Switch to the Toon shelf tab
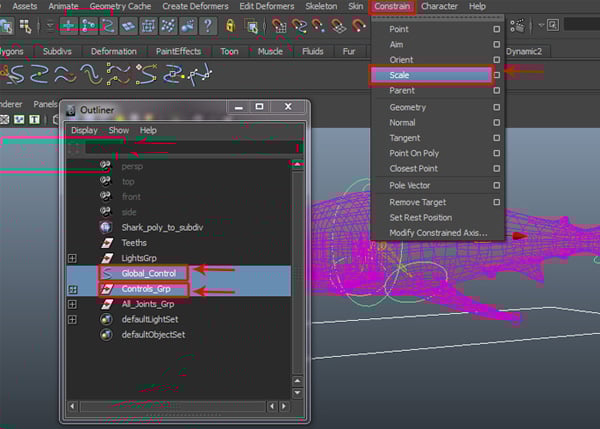This screenshot has width=600, height=429. pyautogui.click(x=229, y=52)
